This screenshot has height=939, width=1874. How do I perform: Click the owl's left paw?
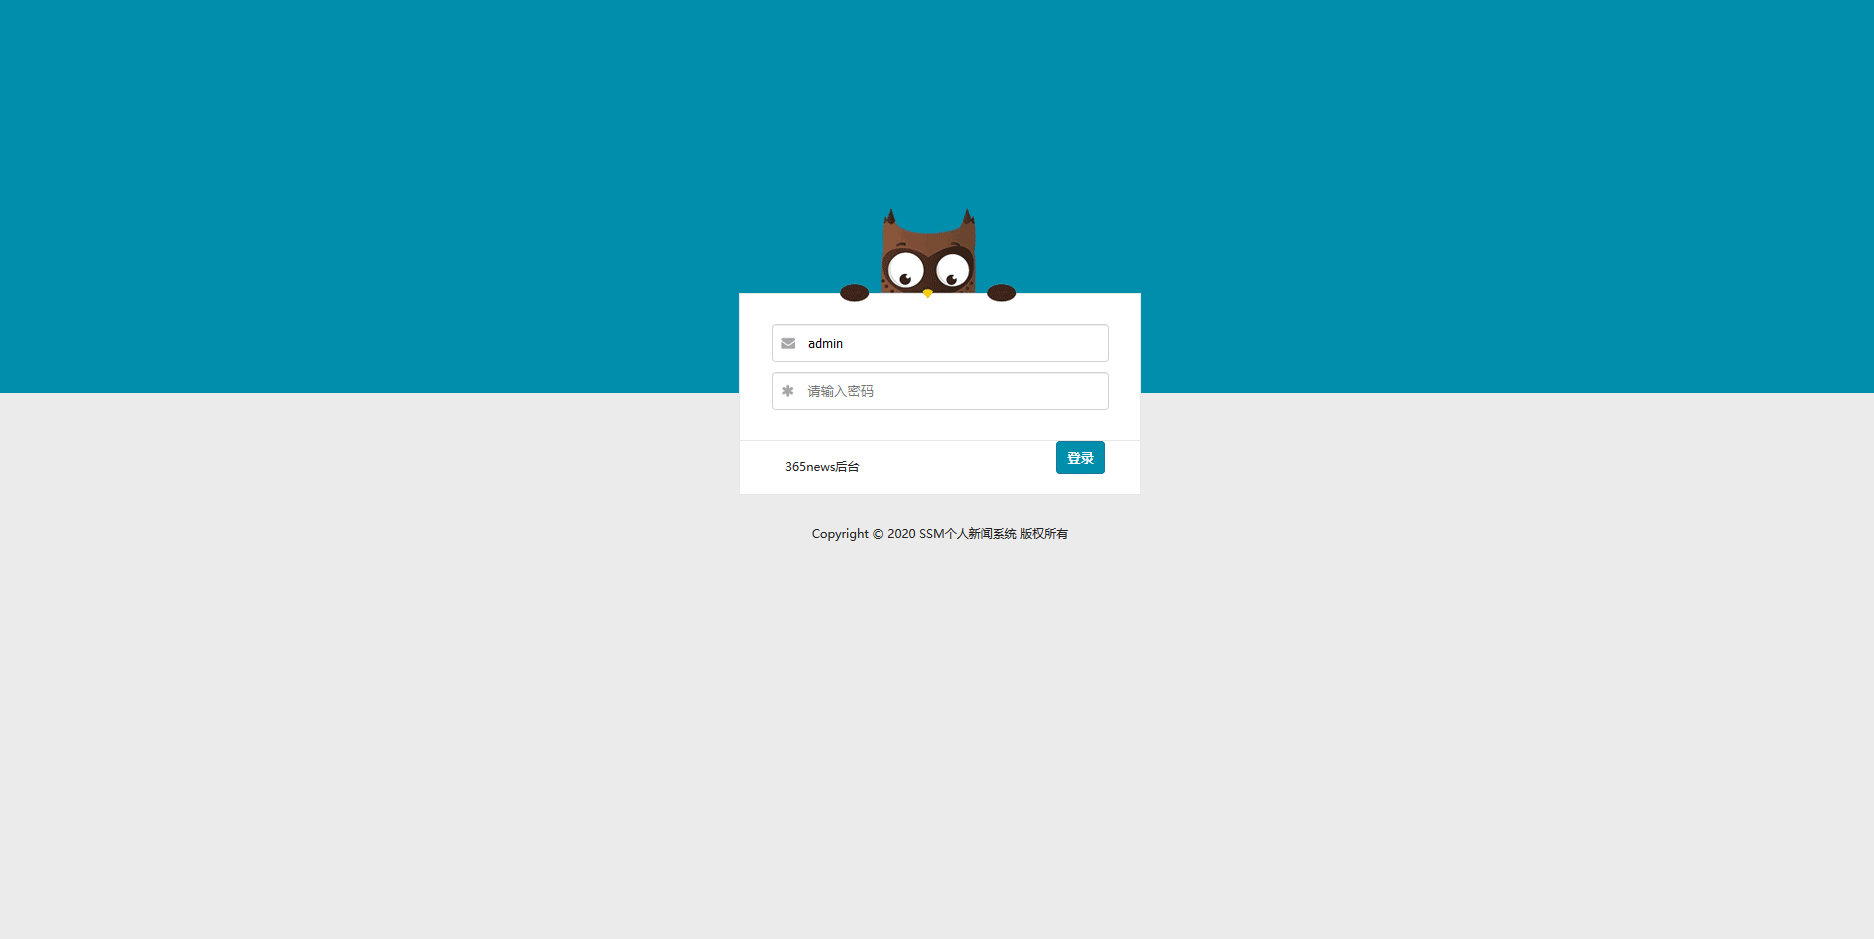pos(854,293)
